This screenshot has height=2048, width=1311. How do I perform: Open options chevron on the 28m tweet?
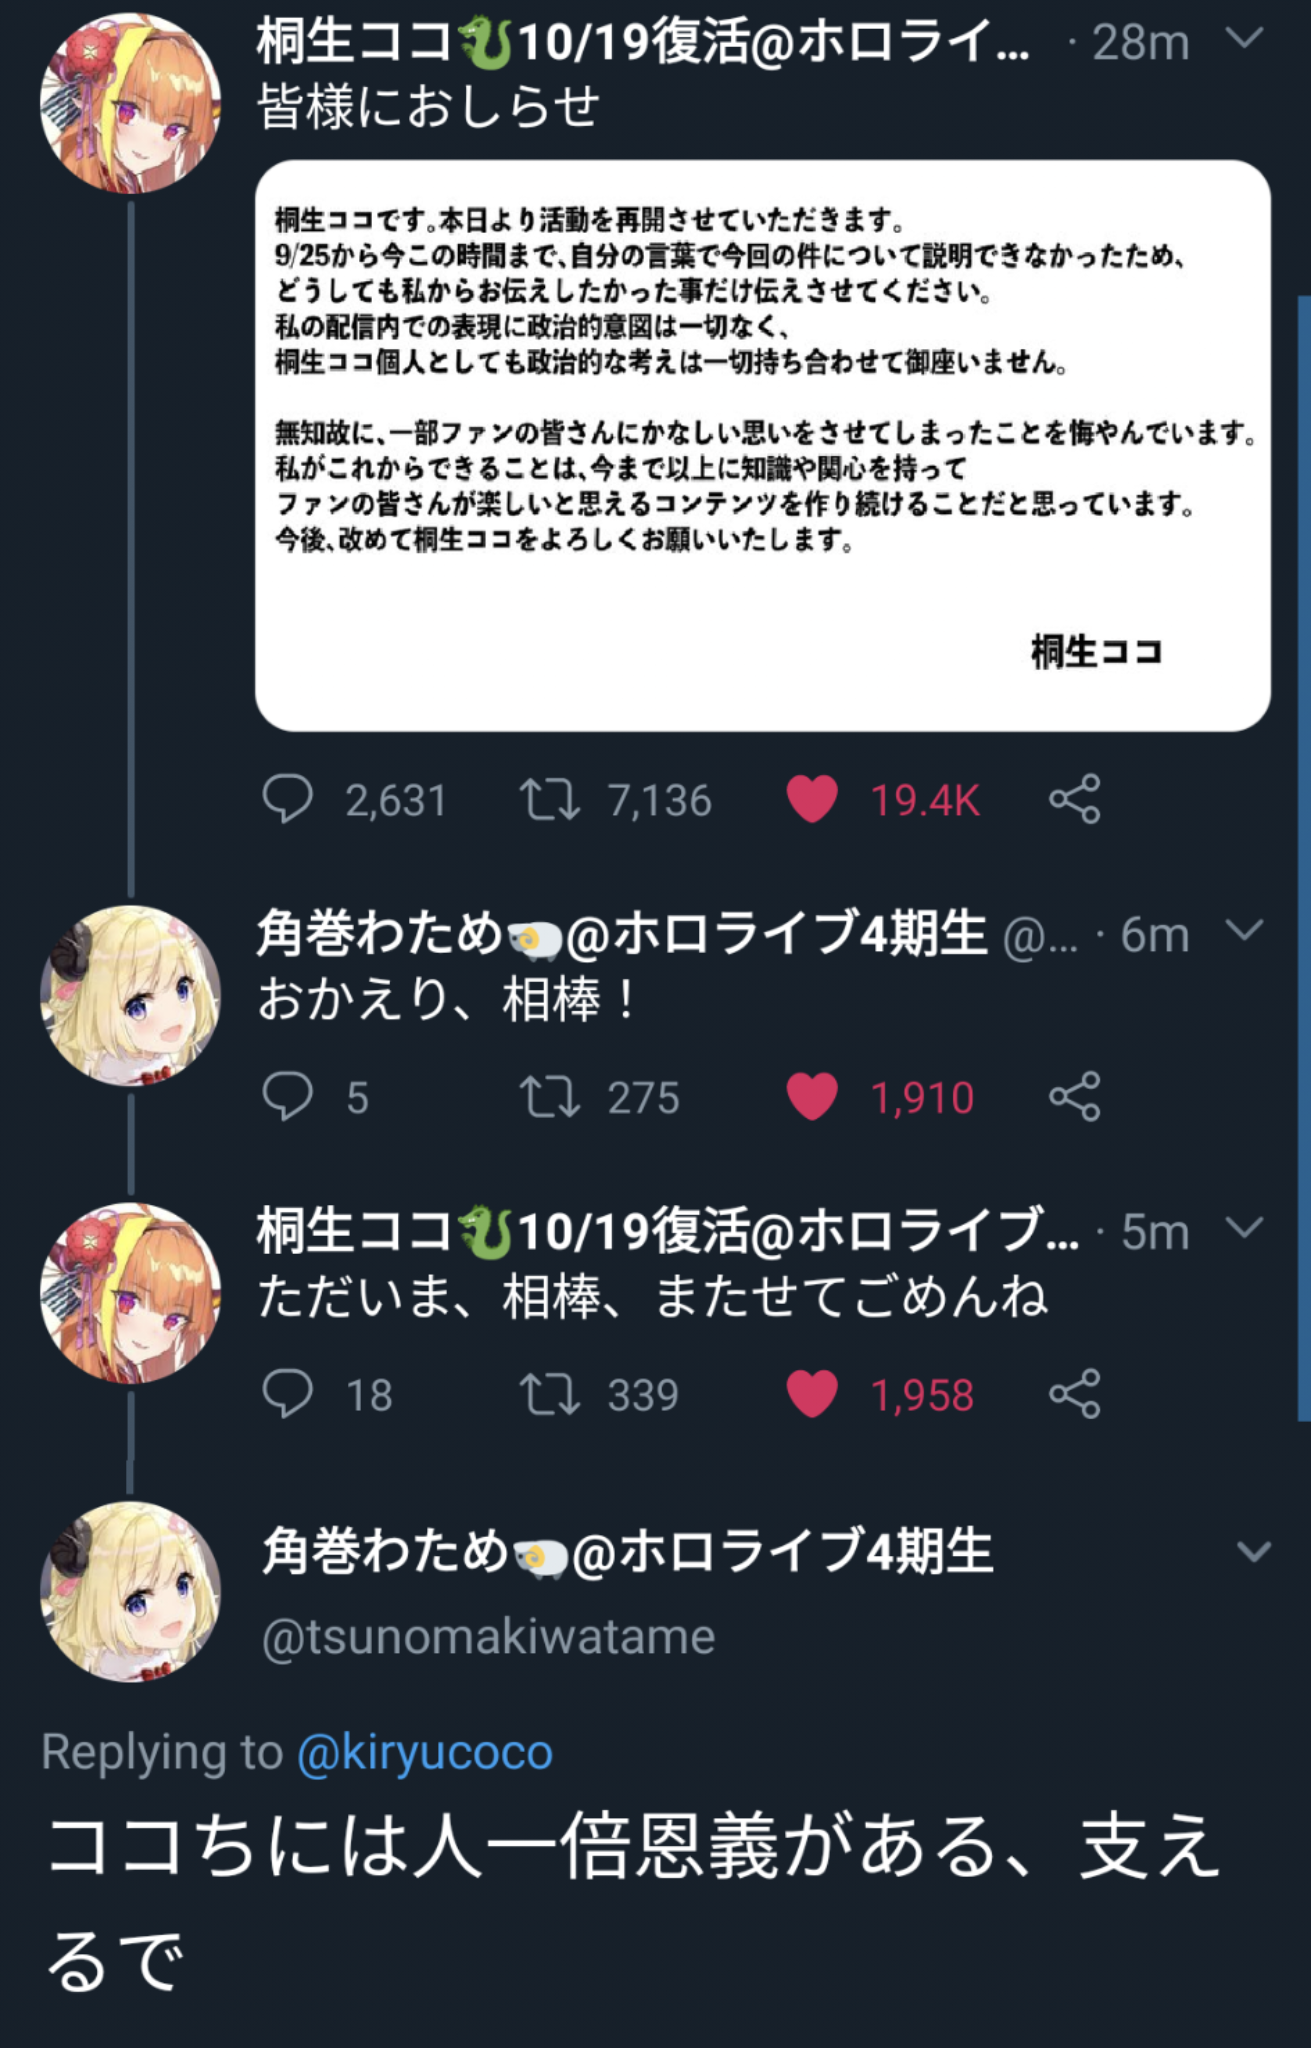pyautogui.click(x=1245, y=39)
